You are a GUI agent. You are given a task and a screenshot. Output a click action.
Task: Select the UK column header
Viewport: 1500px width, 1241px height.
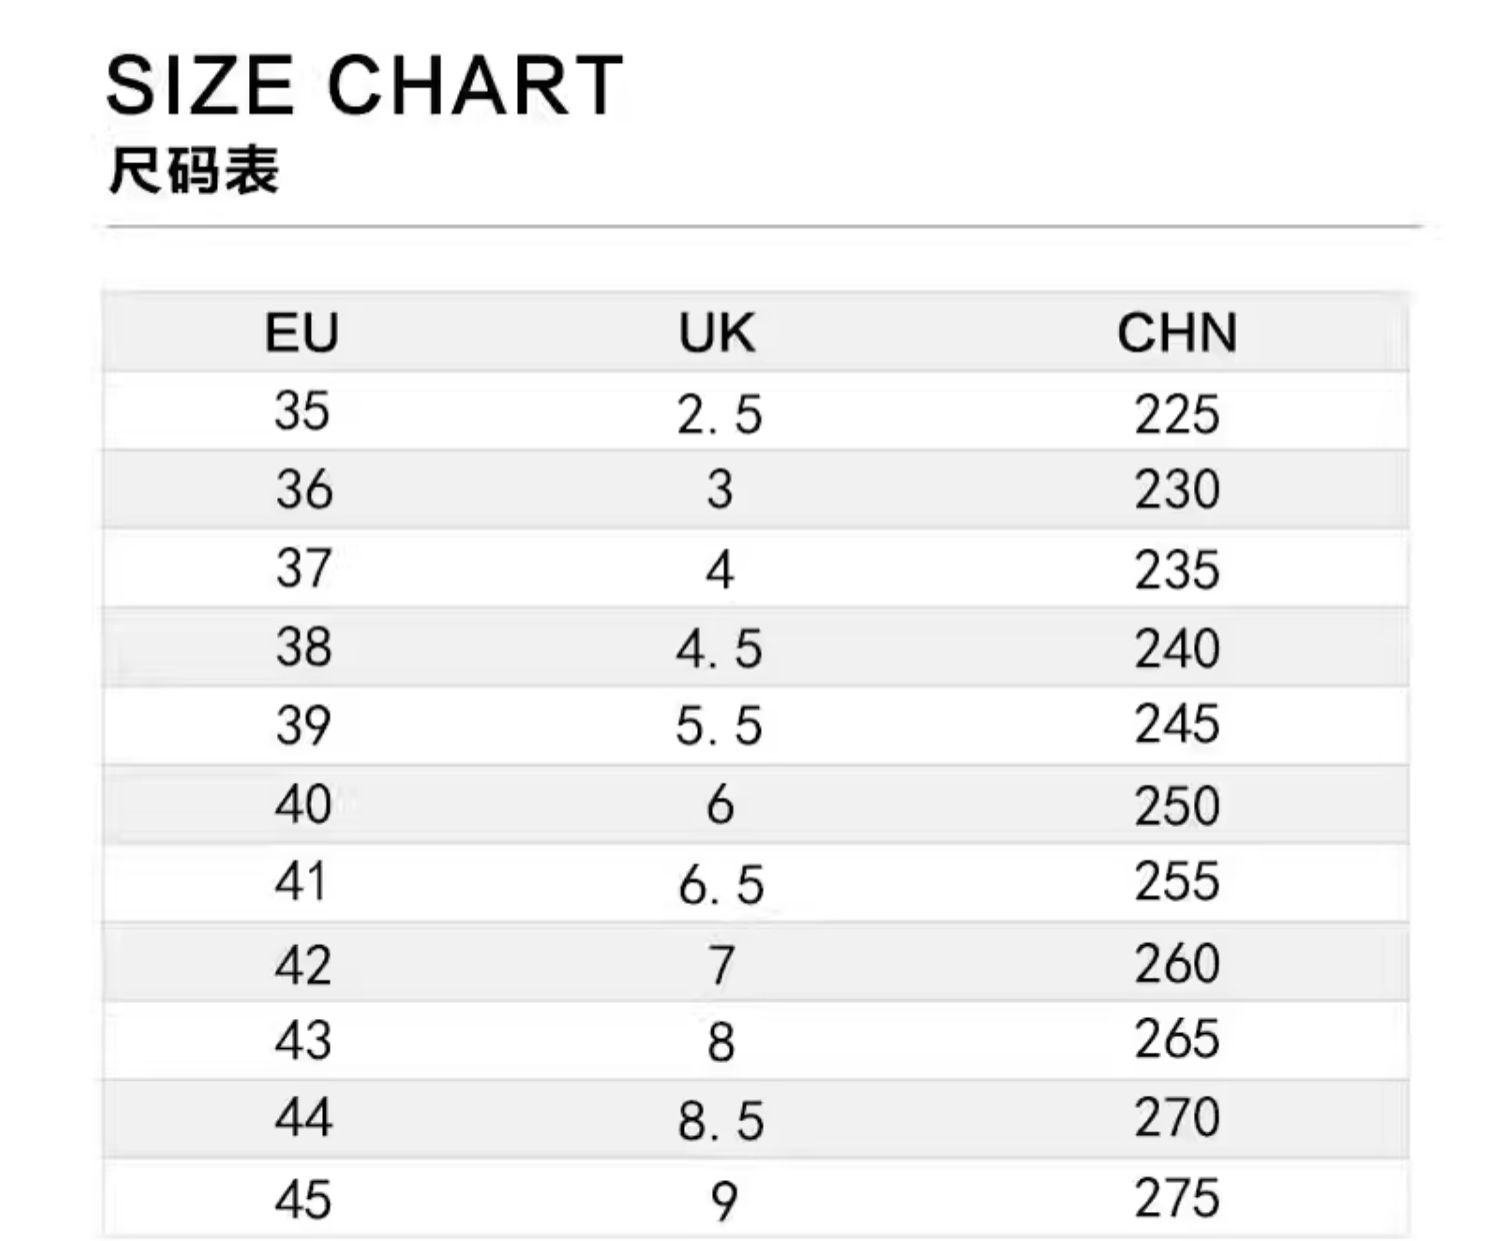(717, 333)
